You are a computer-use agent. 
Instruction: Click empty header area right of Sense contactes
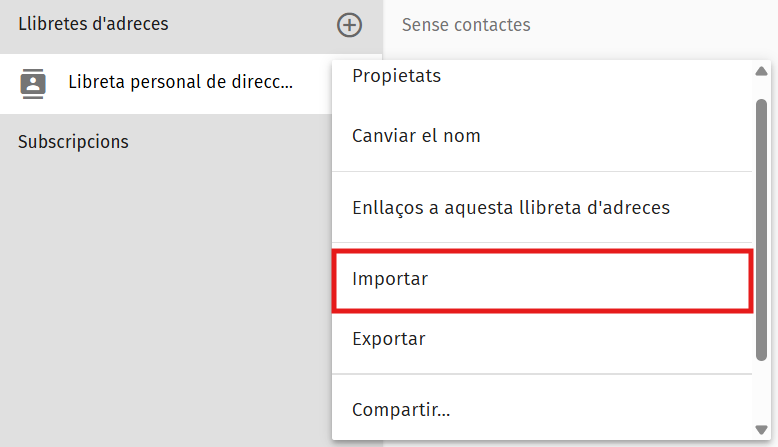(x=650, y=25)
